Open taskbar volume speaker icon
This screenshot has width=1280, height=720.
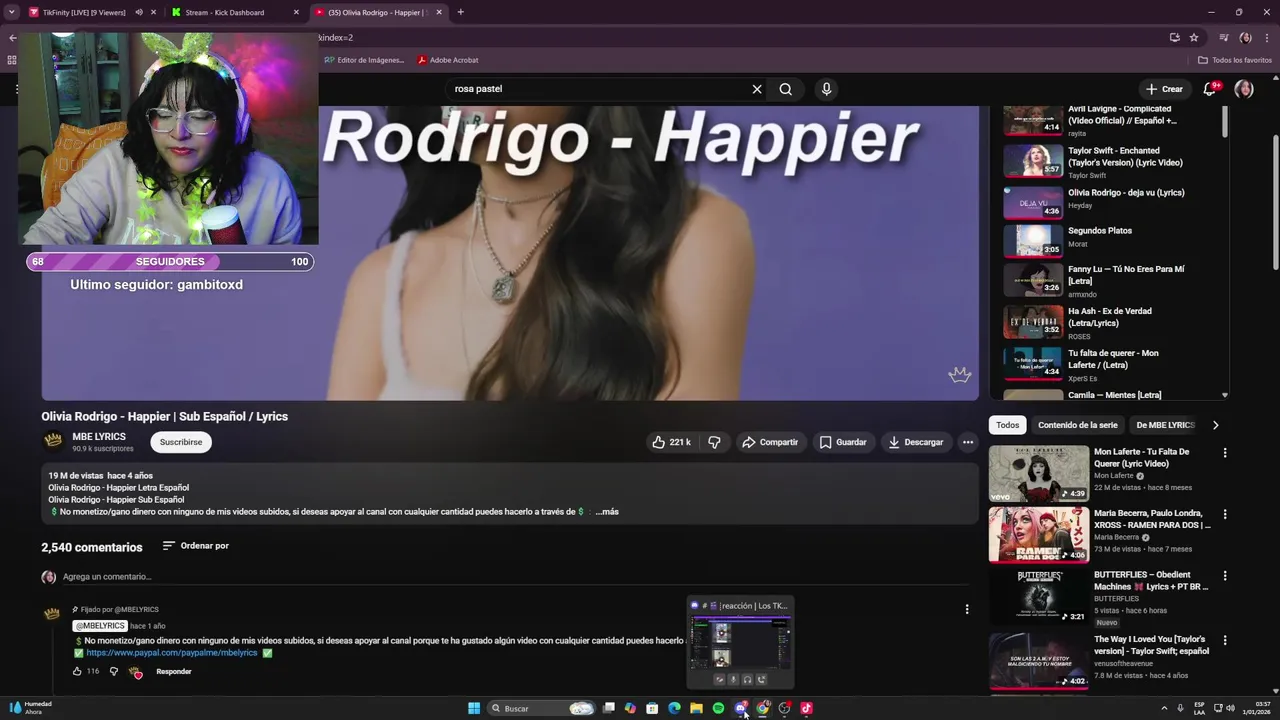pyautogui.click(x=1230, y=708)
